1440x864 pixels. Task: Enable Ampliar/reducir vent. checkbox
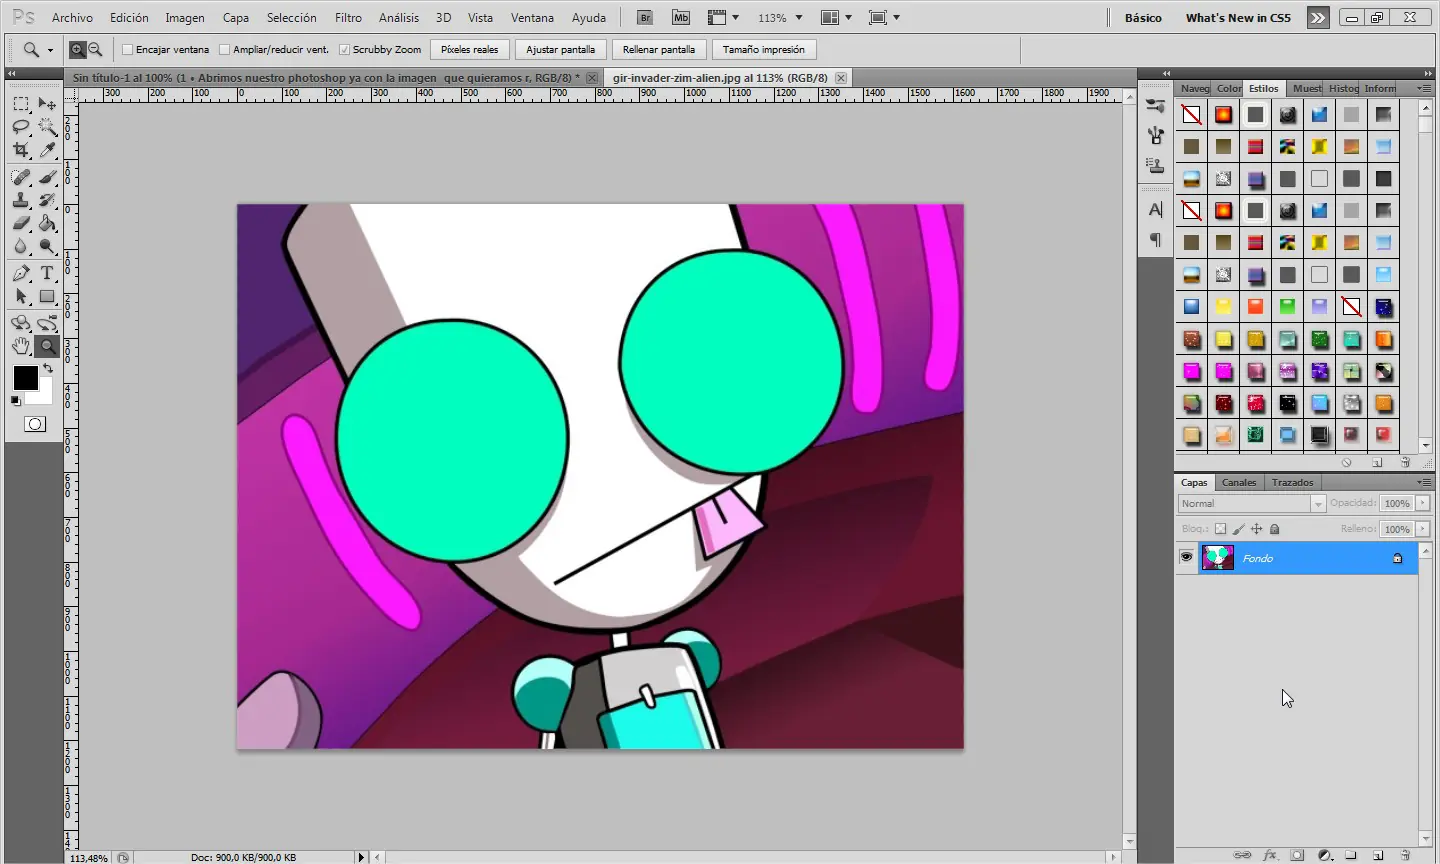224,49
